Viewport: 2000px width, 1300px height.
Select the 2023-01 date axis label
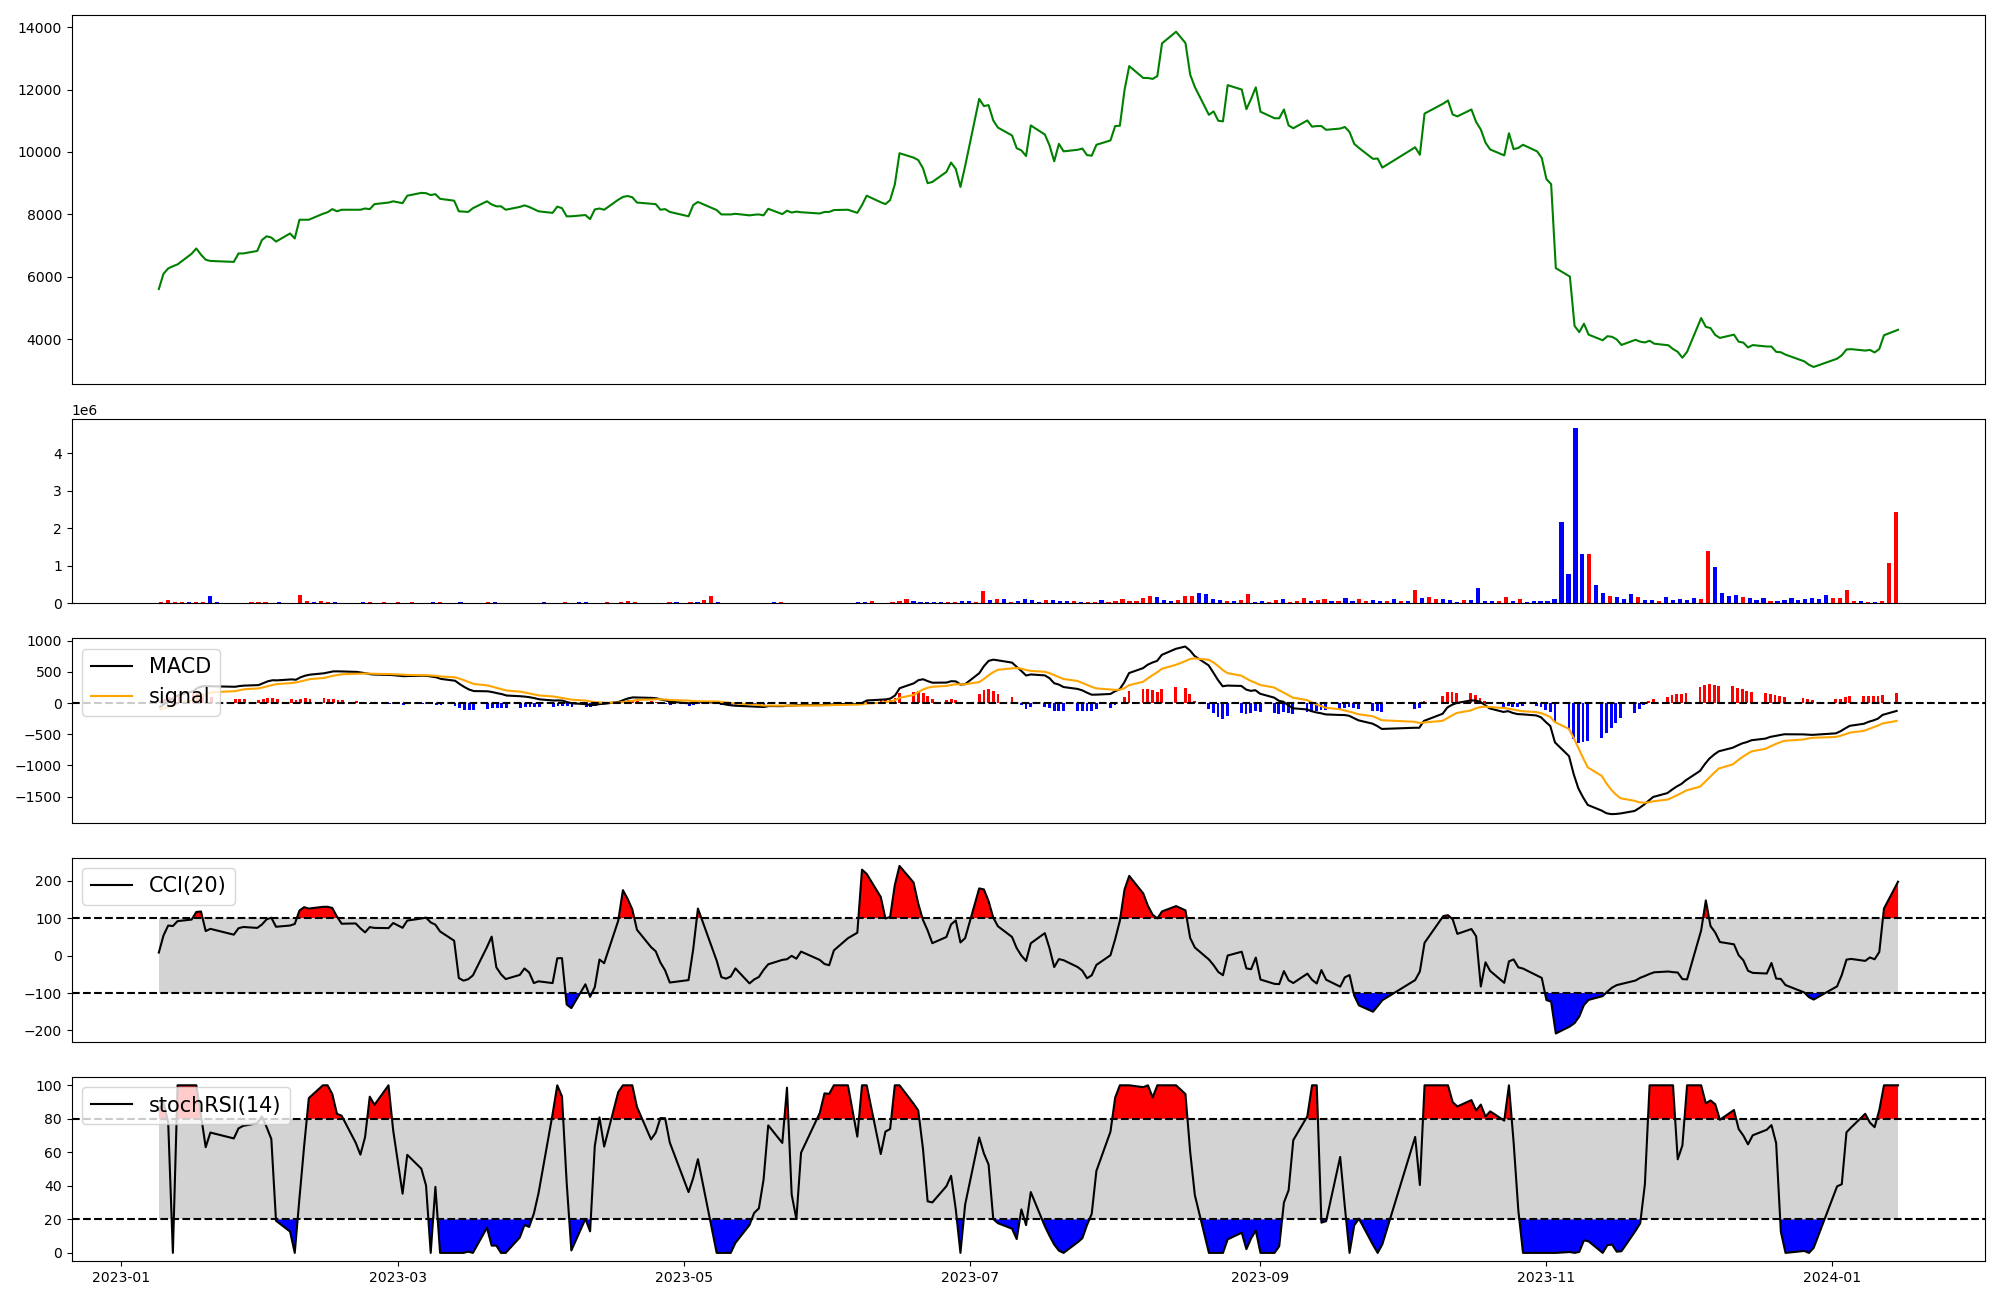tap(121, 1277)
